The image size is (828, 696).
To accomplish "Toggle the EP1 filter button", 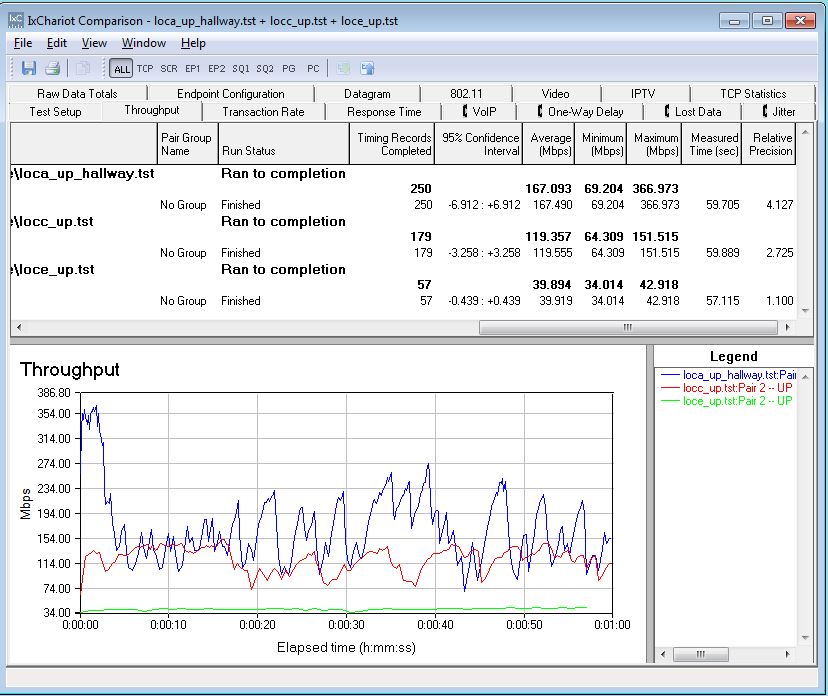I will [193, 69].
